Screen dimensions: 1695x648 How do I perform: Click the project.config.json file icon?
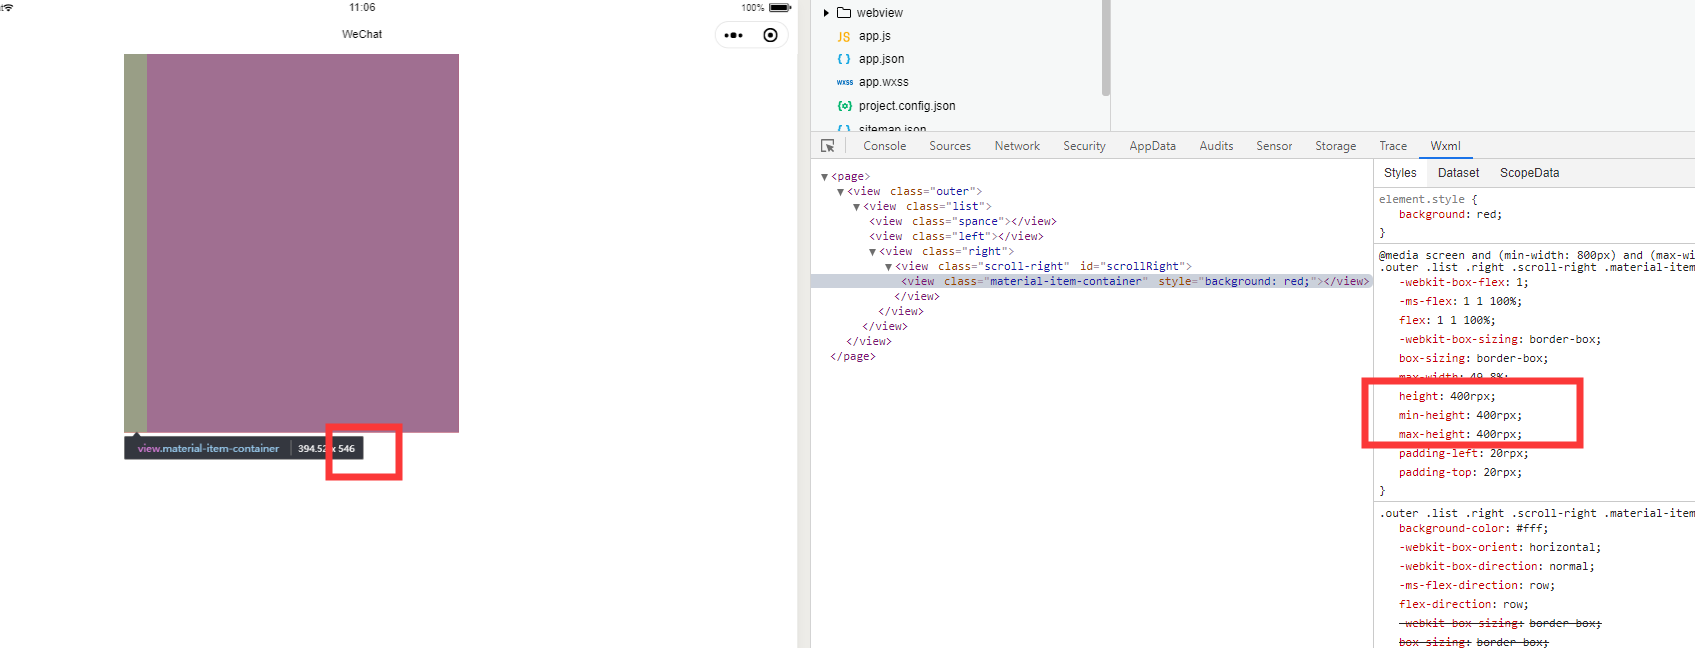[845, 106]
